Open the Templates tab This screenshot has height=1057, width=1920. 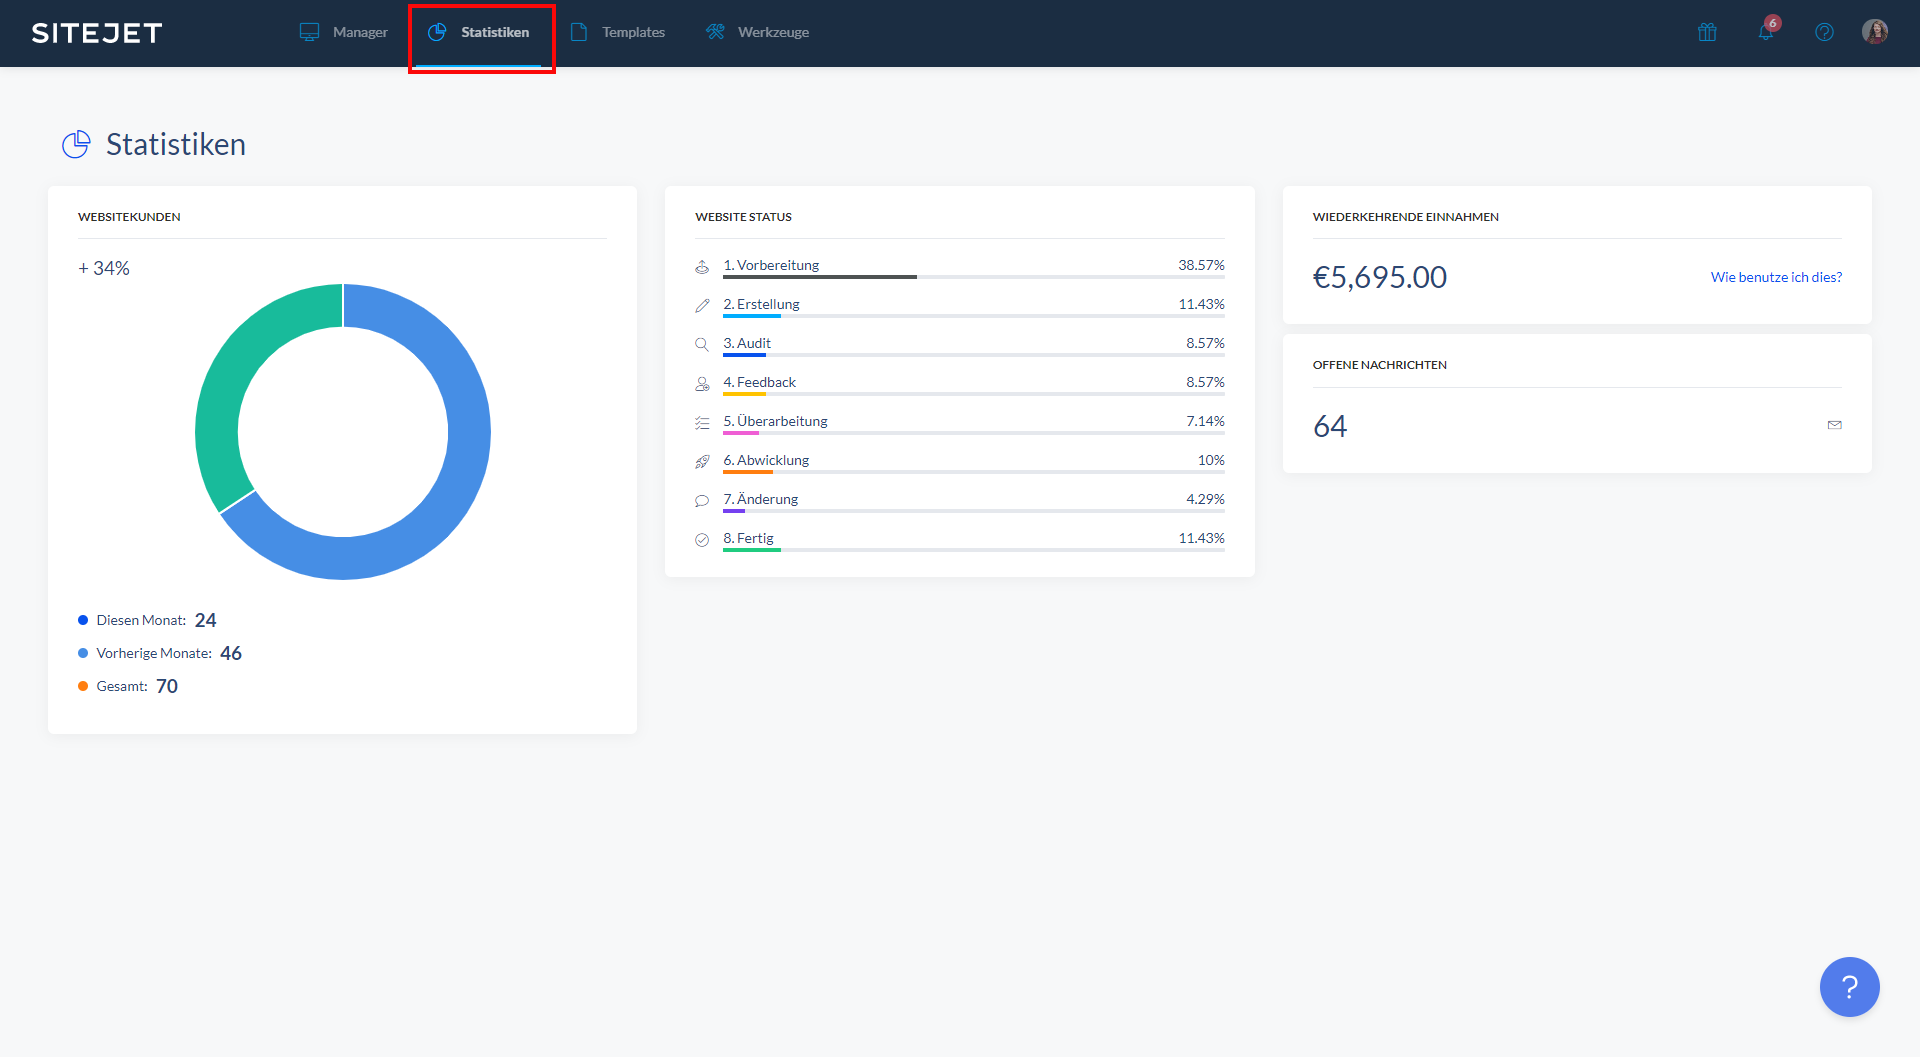click(618, 32)
